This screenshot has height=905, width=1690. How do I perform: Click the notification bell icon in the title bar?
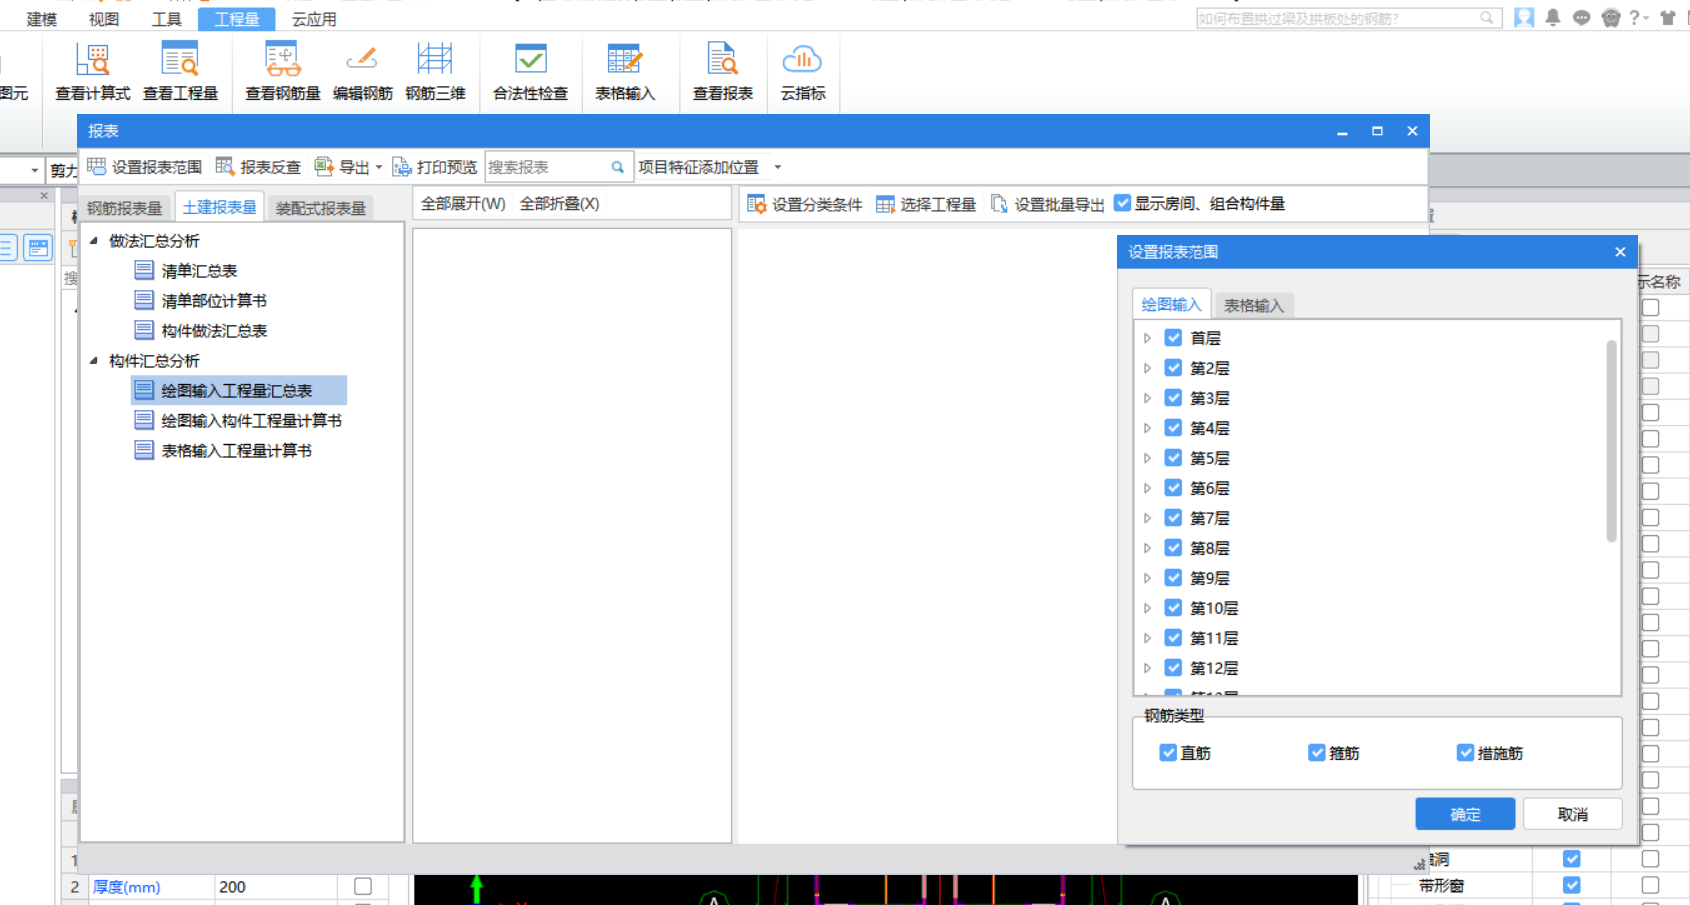tap(1553, 18)
